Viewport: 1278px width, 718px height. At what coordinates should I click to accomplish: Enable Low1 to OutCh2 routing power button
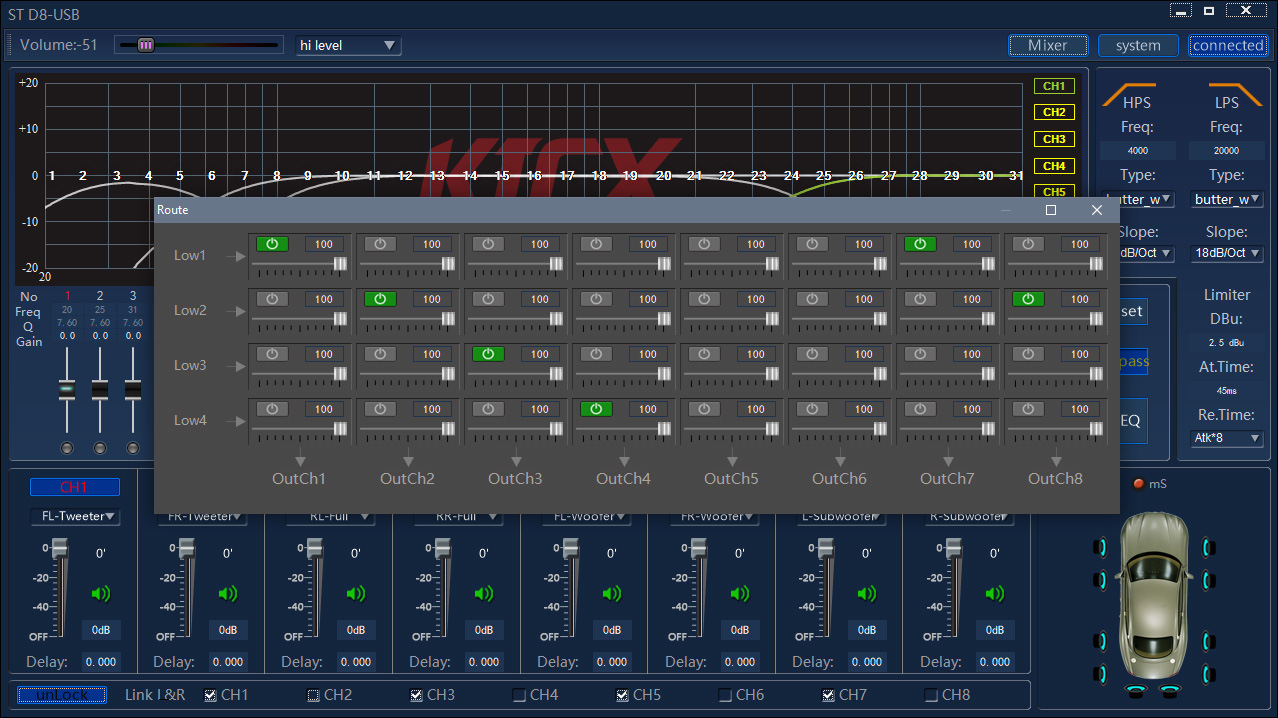(x=379, y=244)
